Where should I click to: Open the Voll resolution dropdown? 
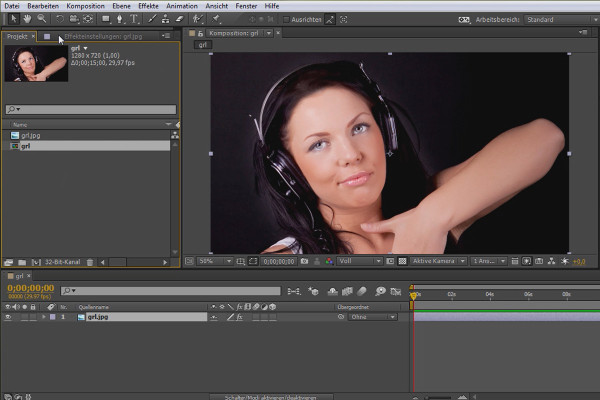point(360,261)
